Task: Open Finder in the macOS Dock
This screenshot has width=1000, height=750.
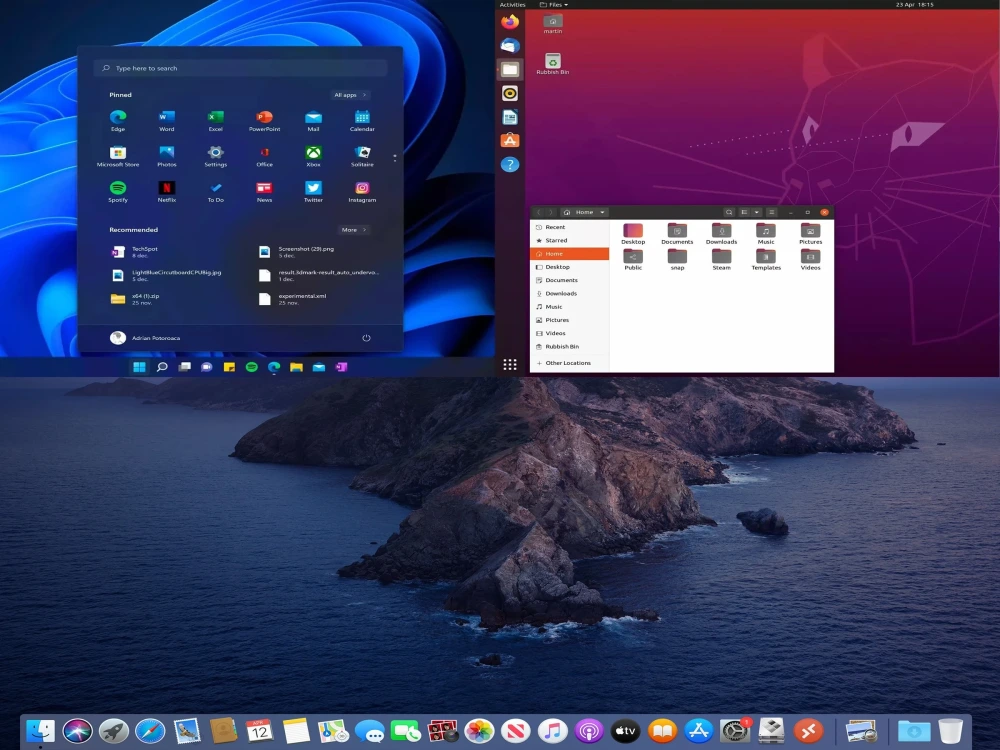Action: pos(40,731)
